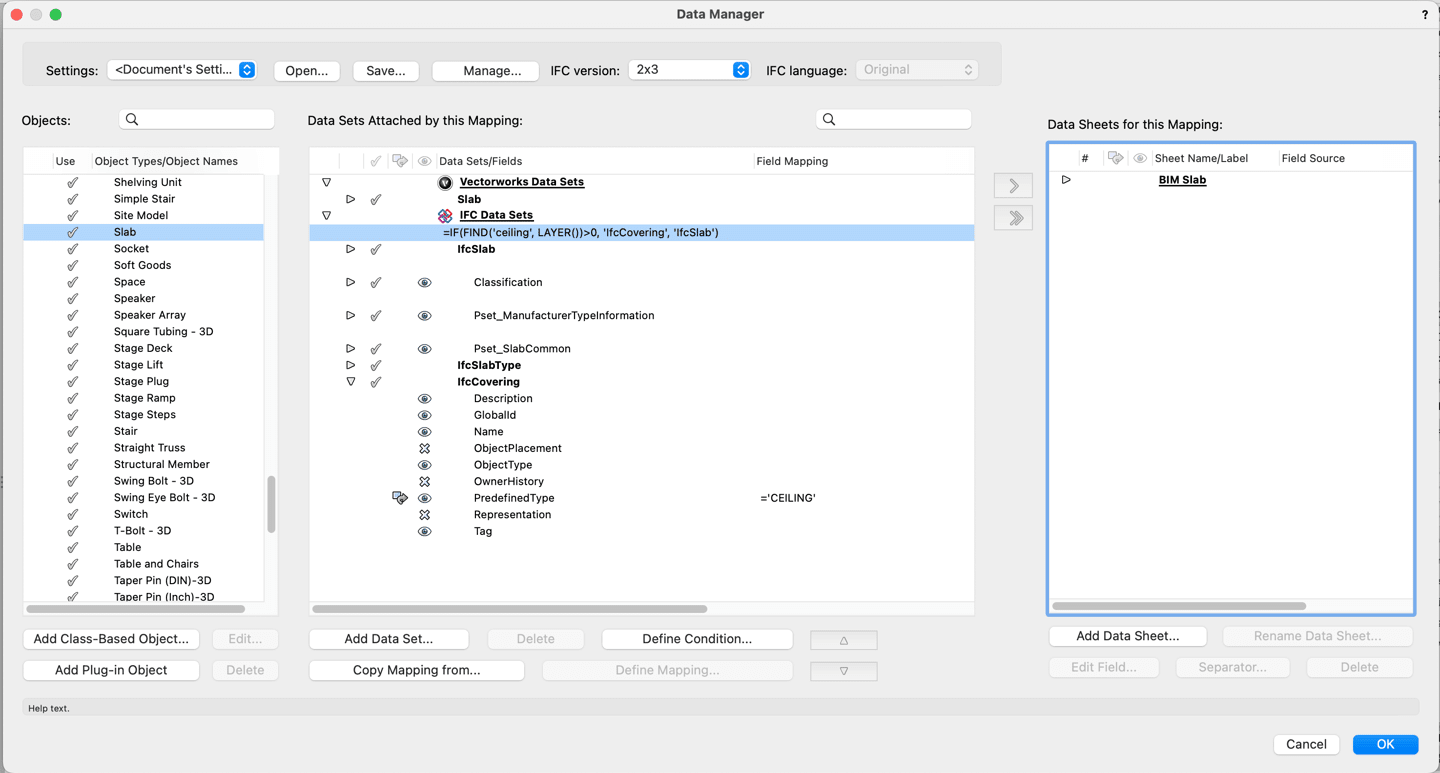This screenshot has width=1440, height=773.
Task: Click the Define Condition... button
Action: click(697, 639)
